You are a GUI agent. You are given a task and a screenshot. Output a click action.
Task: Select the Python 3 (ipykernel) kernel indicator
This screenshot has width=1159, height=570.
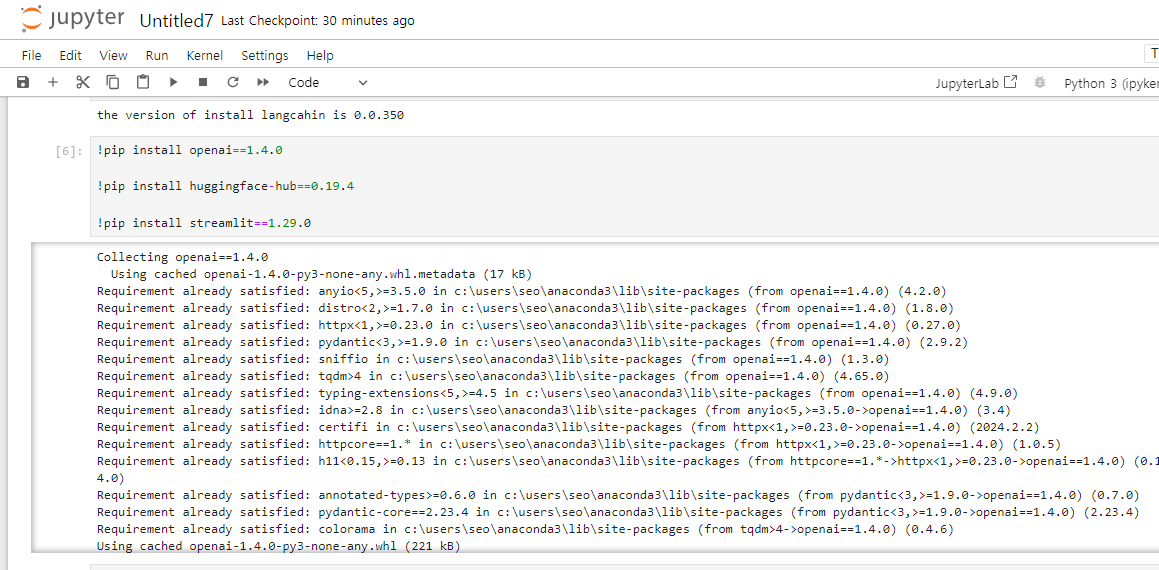[x=1111, y=83]
